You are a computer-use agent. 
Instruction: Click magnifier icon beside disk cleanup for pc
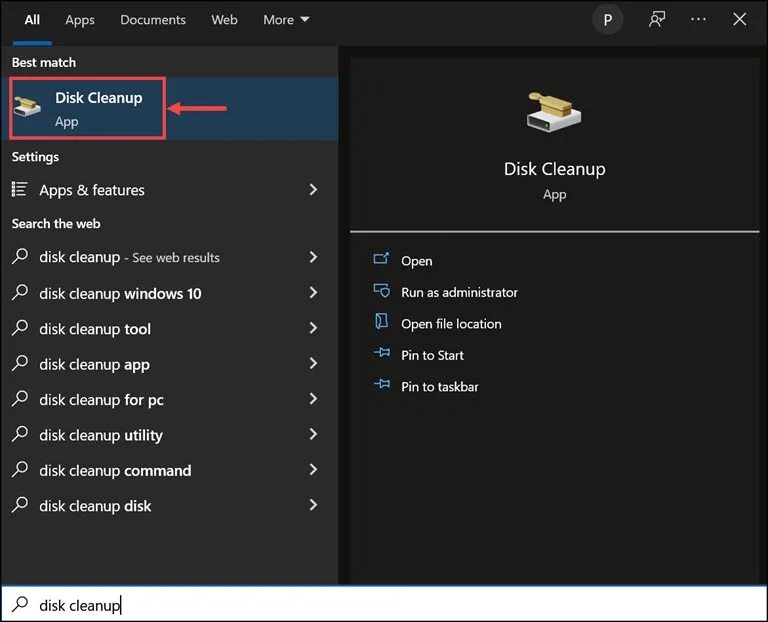pos(20,398)
